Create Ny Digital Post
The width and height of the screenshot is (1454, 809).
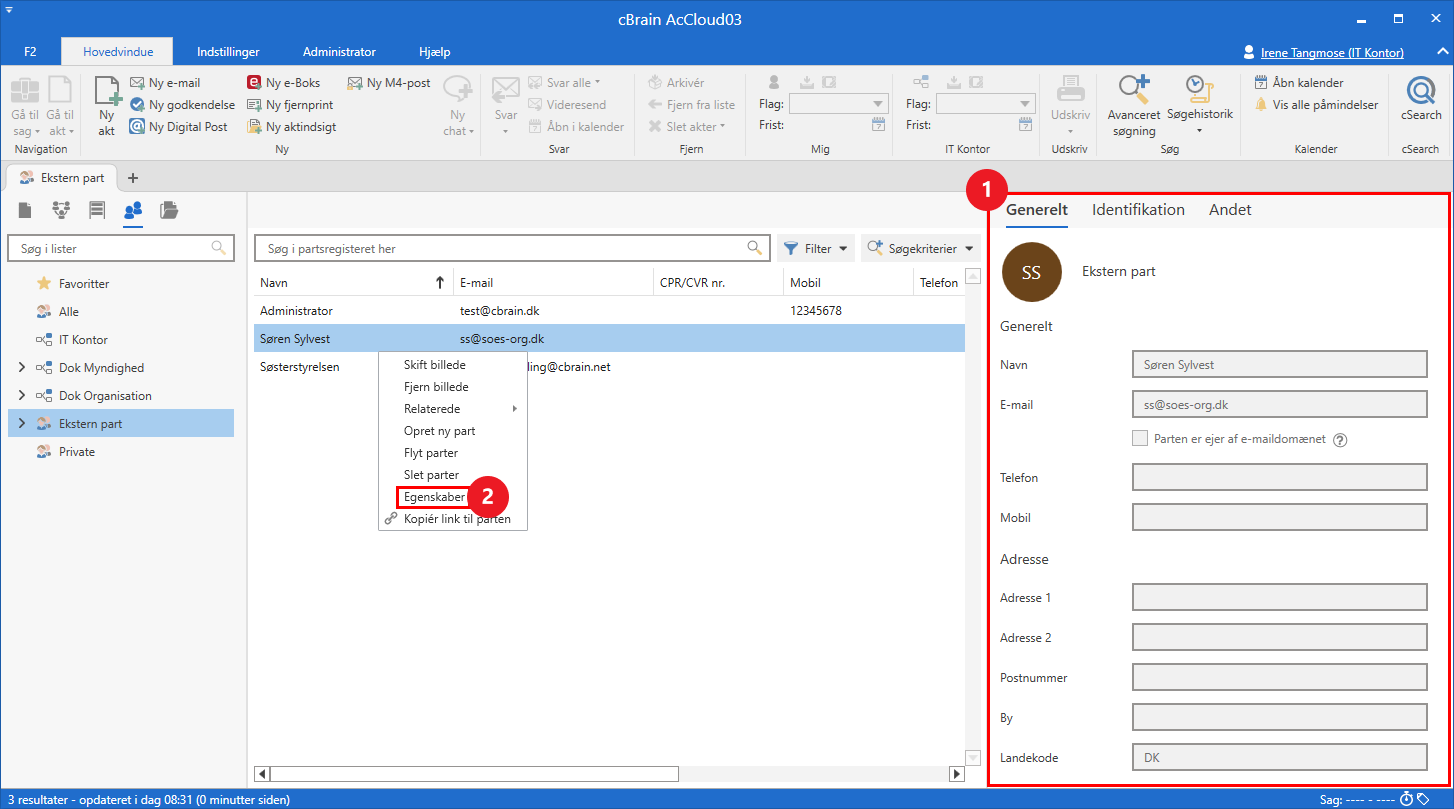(179, 127)
